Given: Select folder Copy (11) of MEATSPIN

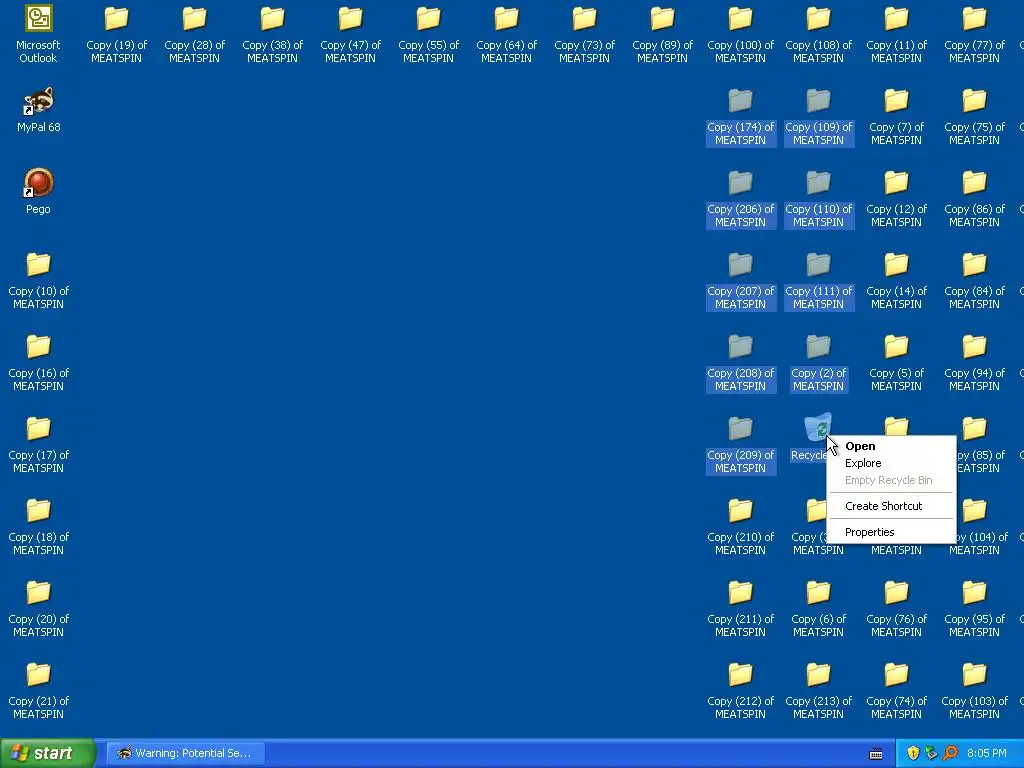Looking at the screenshot, I should pyautogui.click(x=896, y=34).
